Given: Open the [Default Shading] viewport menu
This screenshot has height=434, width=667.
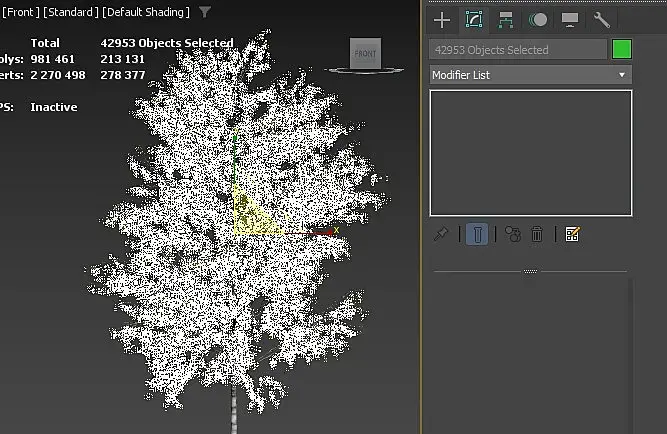Looking at the screenshot, I should coord(146,12).
